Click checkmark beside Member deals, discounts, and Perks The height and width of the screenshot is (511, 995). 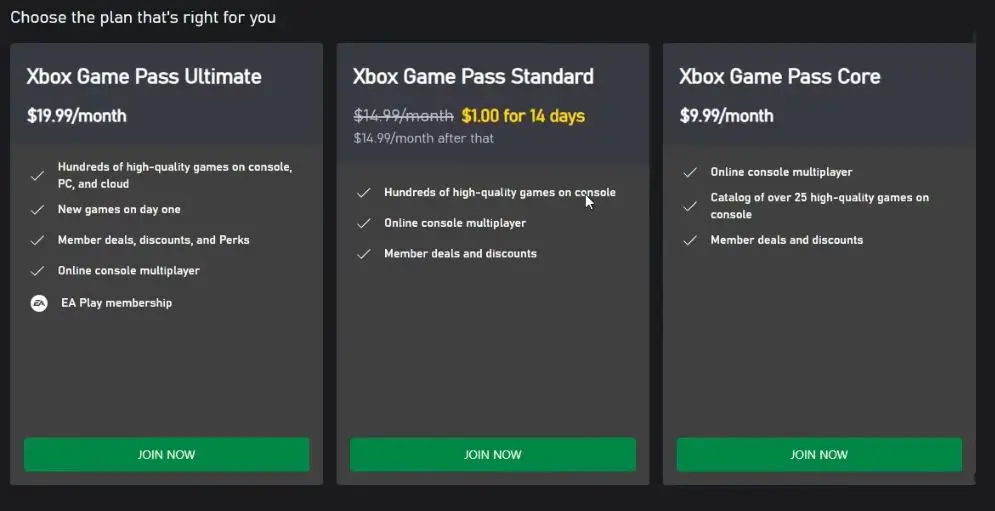pyautogui.click(x=37, y=240)
